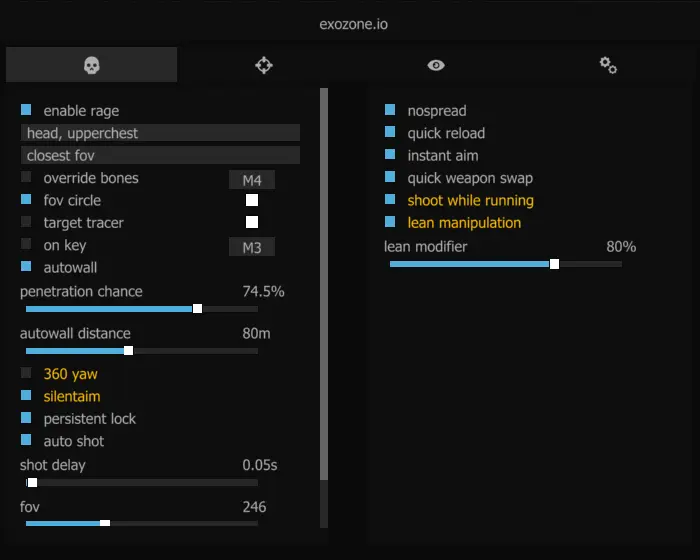This screenshot has height=560, width=700.
Task: Click the autowall distance slider handle
Action: [128, 351]
